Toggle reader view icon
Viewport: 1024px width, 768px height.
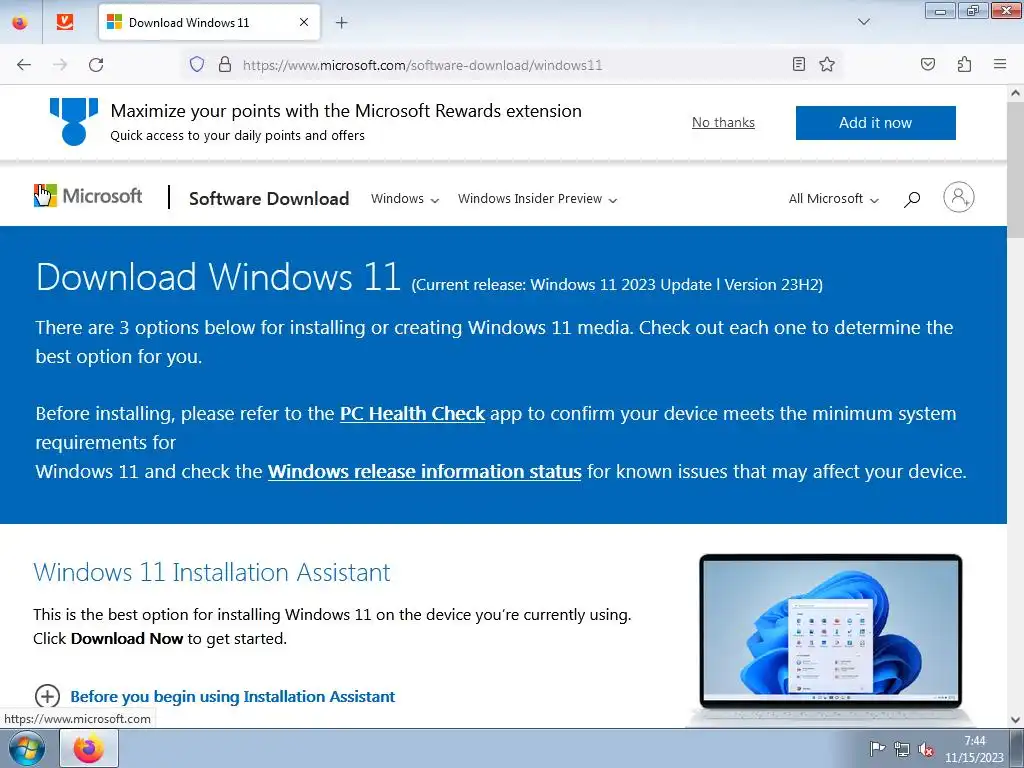coord(798,64)
